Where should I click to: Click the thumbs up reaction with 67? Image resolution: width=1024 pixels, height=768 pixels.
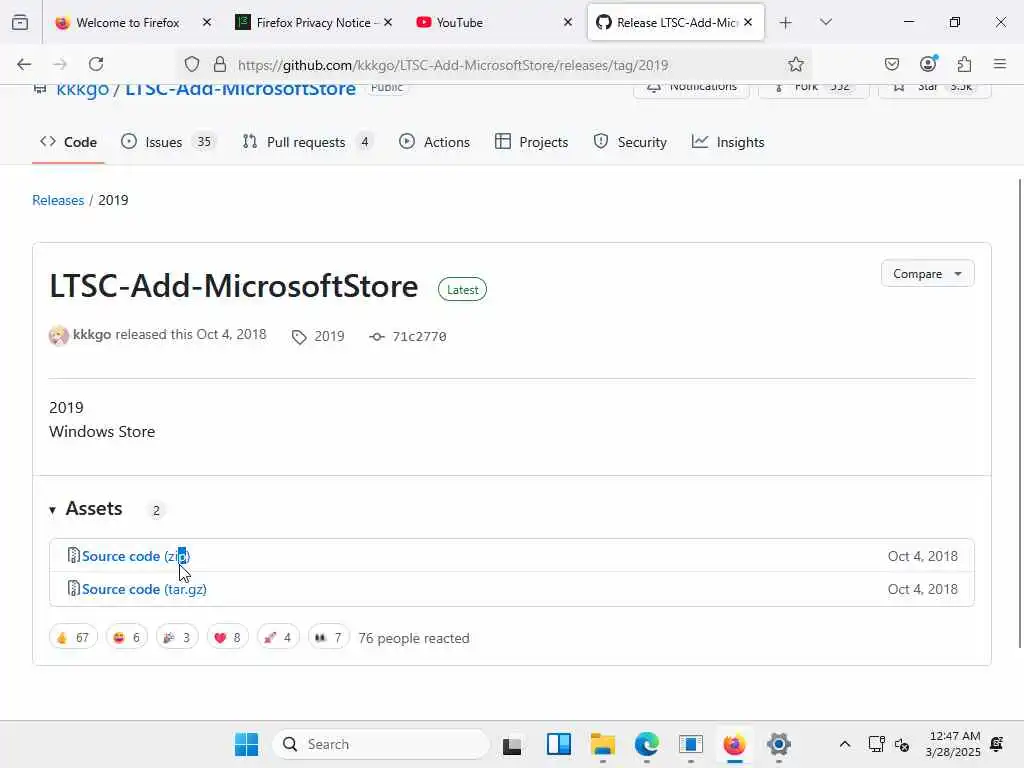[x=73, y=637]
